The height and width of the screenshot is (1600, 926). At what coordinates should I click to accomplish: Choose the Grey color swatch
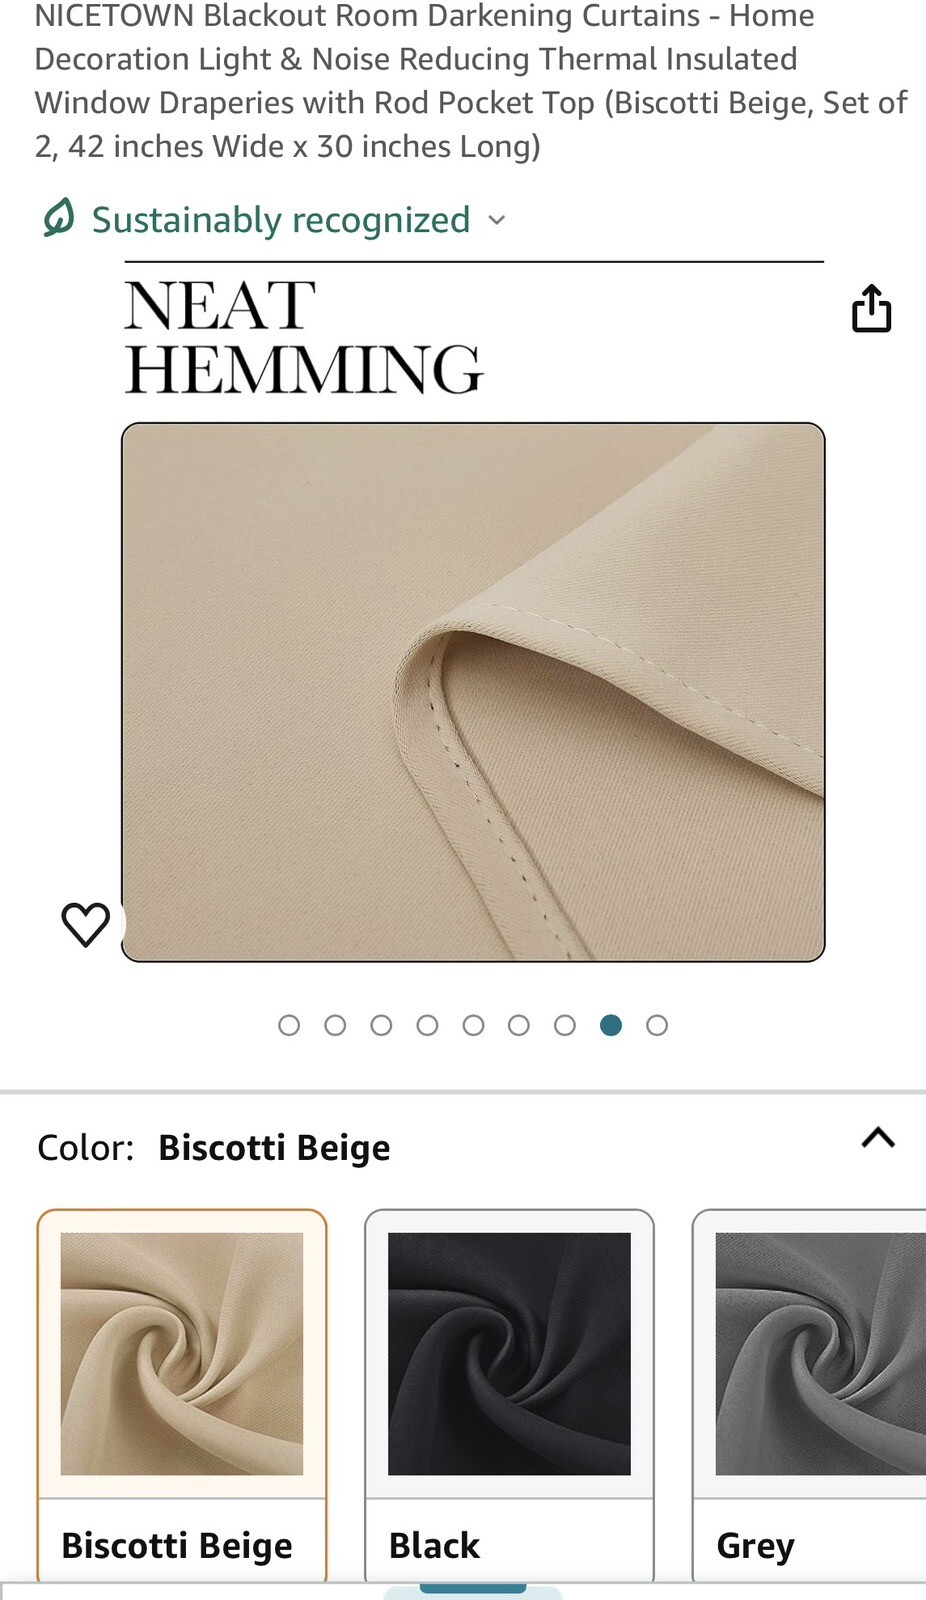click(809, 1395)
